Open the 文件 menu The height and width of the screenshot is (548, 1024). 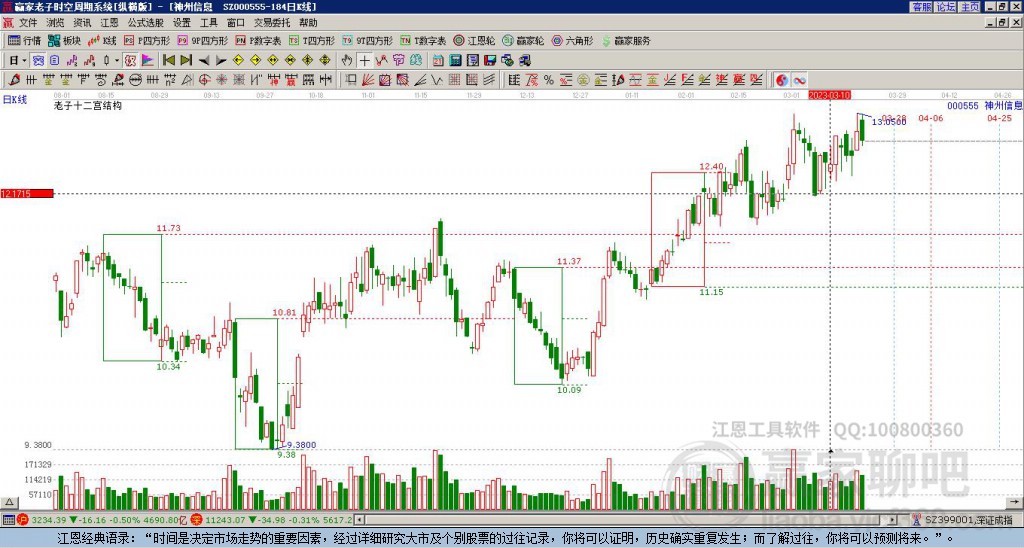click(x=28, y=23)
